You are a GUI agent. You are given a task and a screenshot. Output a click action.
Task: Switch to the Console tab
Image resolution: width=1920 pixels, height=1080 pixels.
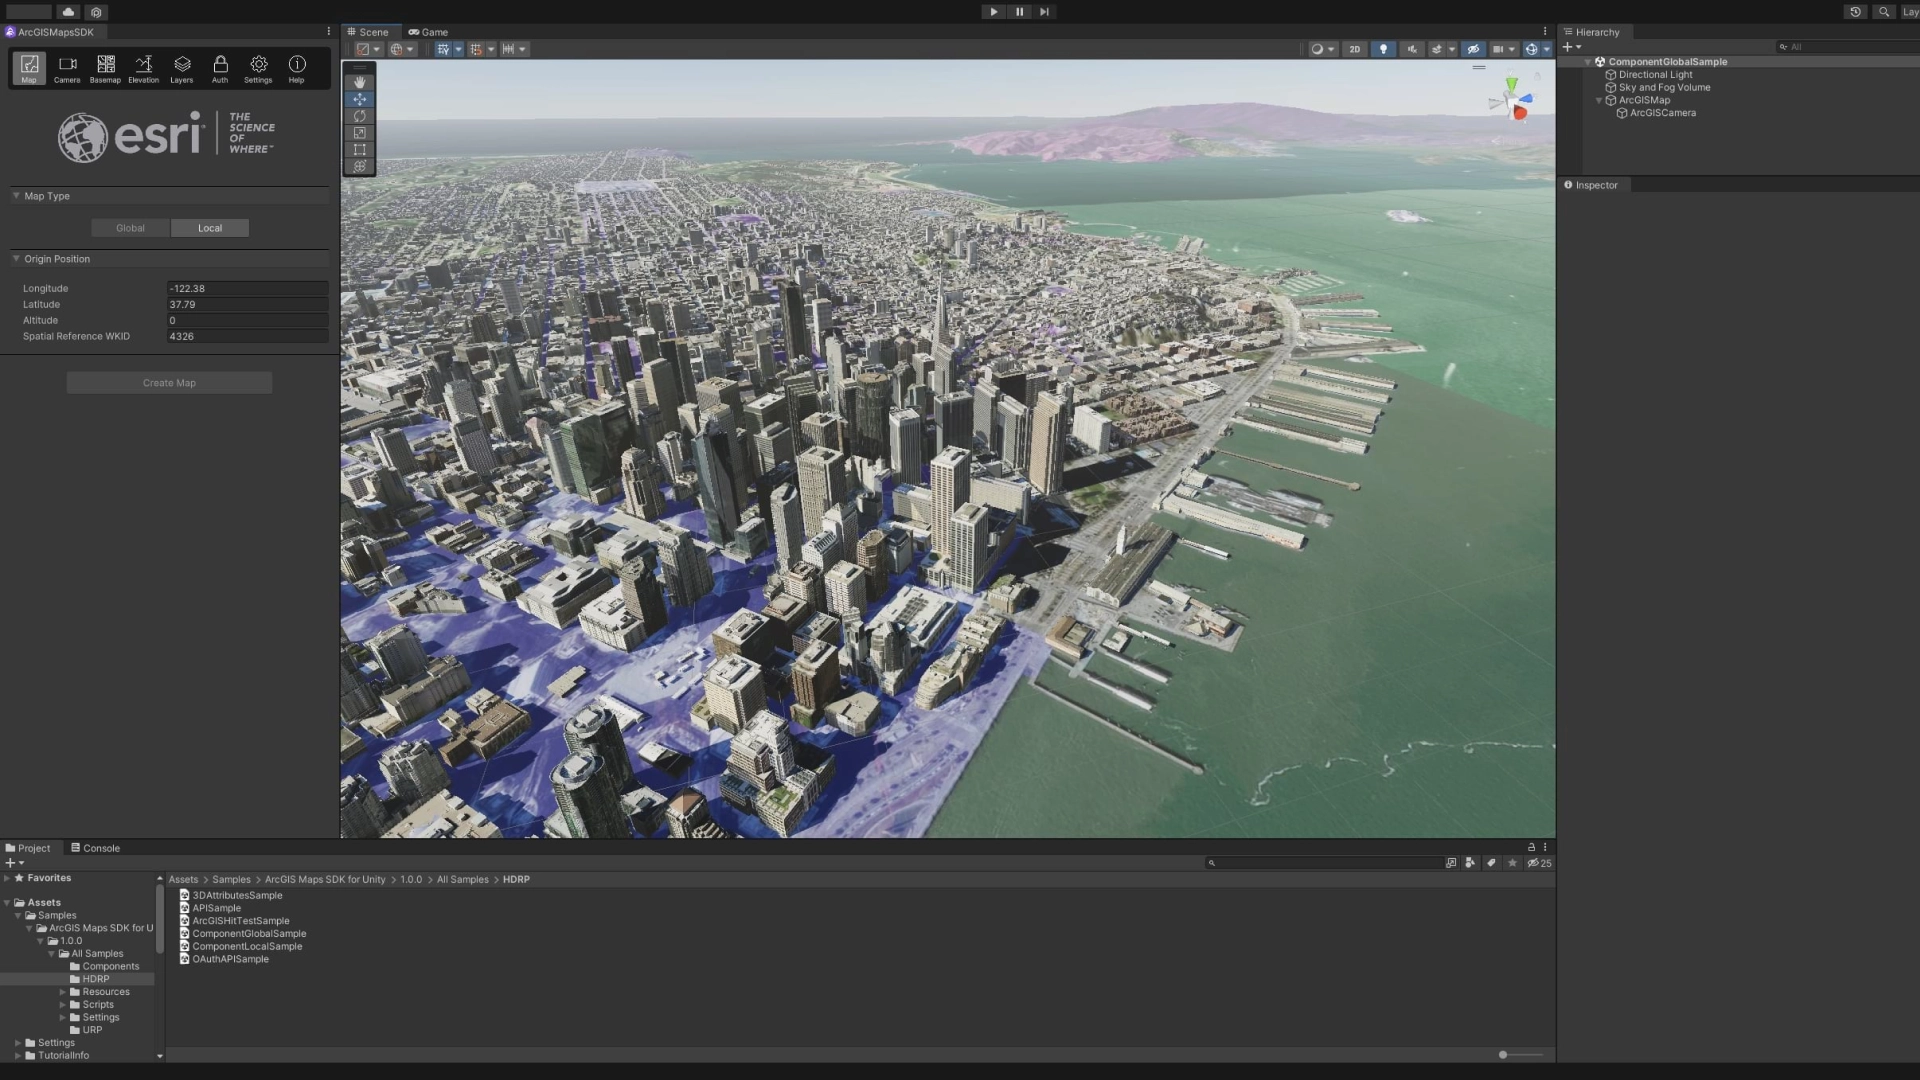tap(95, 848)
